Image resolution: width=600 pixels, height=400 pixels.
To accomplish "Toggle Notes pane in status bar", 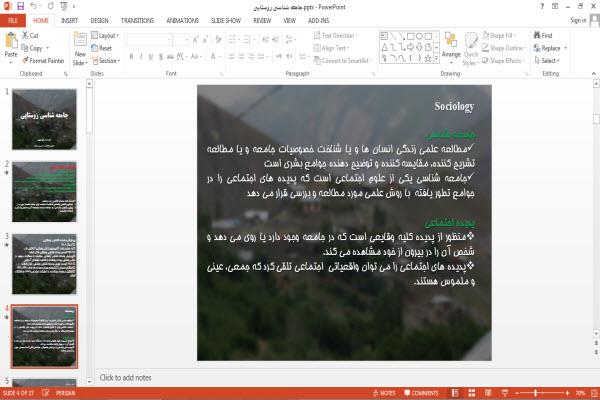I will tap(384, 393).
